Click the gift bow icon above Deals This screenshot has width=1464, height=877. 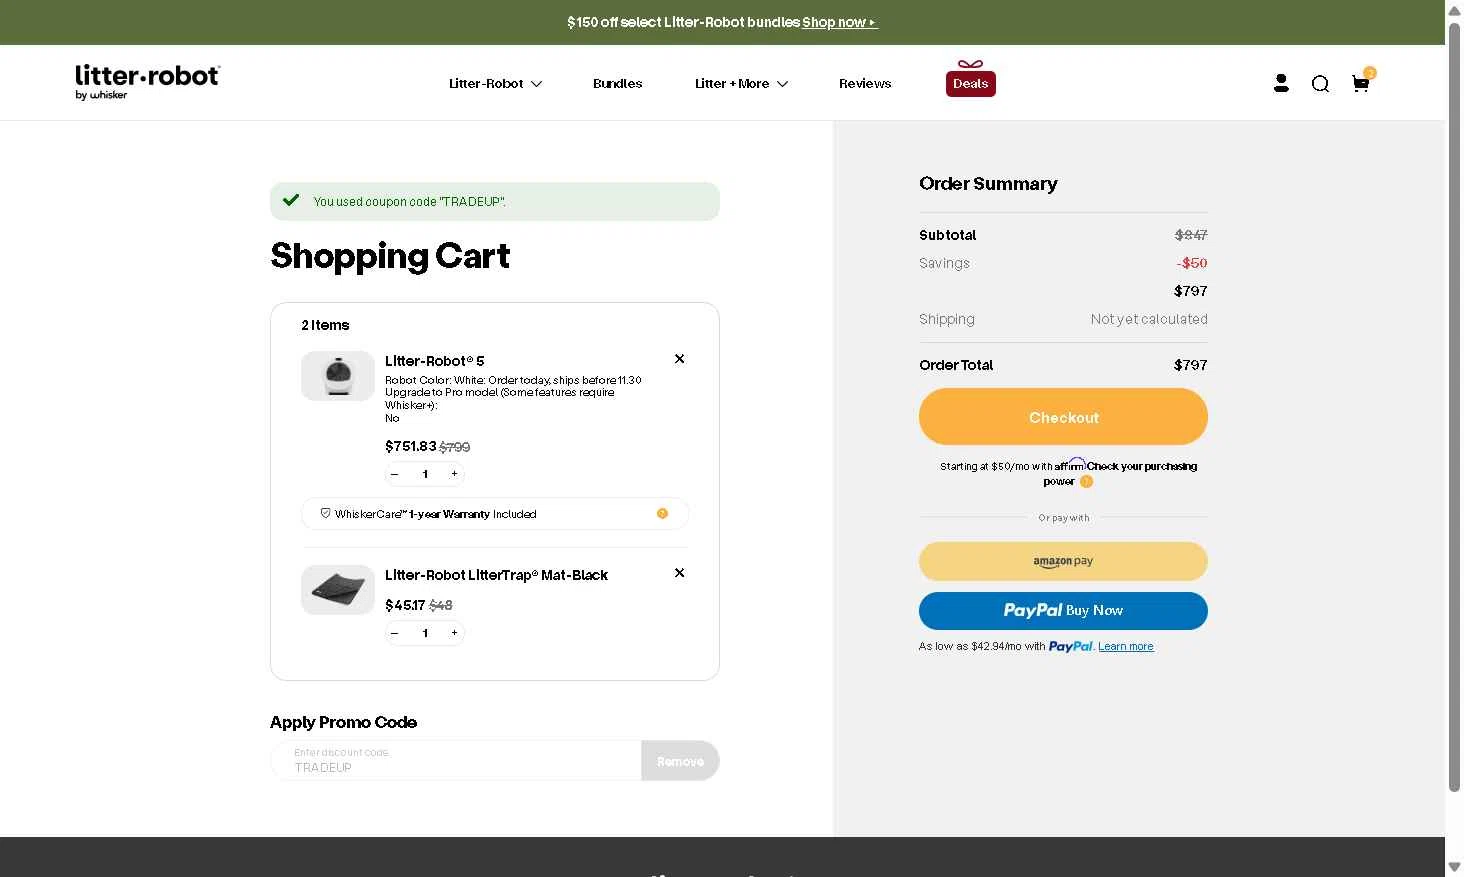(970, 64)
